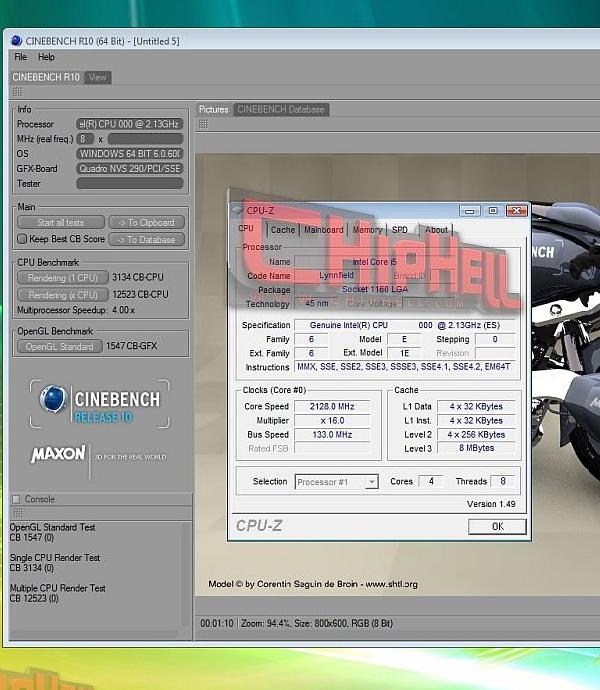This screenshot has width=600, height=690.
Task: Toggle Keep Best CB Score checkbox
Action: click(x=22, y=239)
